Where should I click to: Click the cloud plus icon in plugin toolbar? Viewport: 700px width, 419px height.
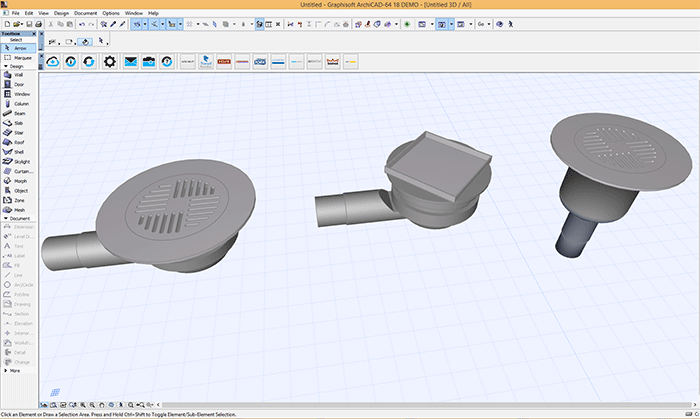[x=53, y=62]
